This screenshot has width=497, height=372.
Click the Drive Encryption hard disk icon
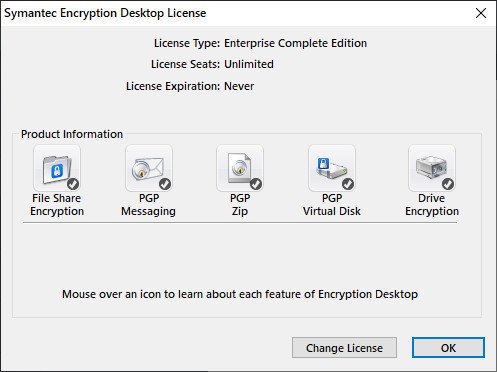pyautogui.click(x=432, y=168)
